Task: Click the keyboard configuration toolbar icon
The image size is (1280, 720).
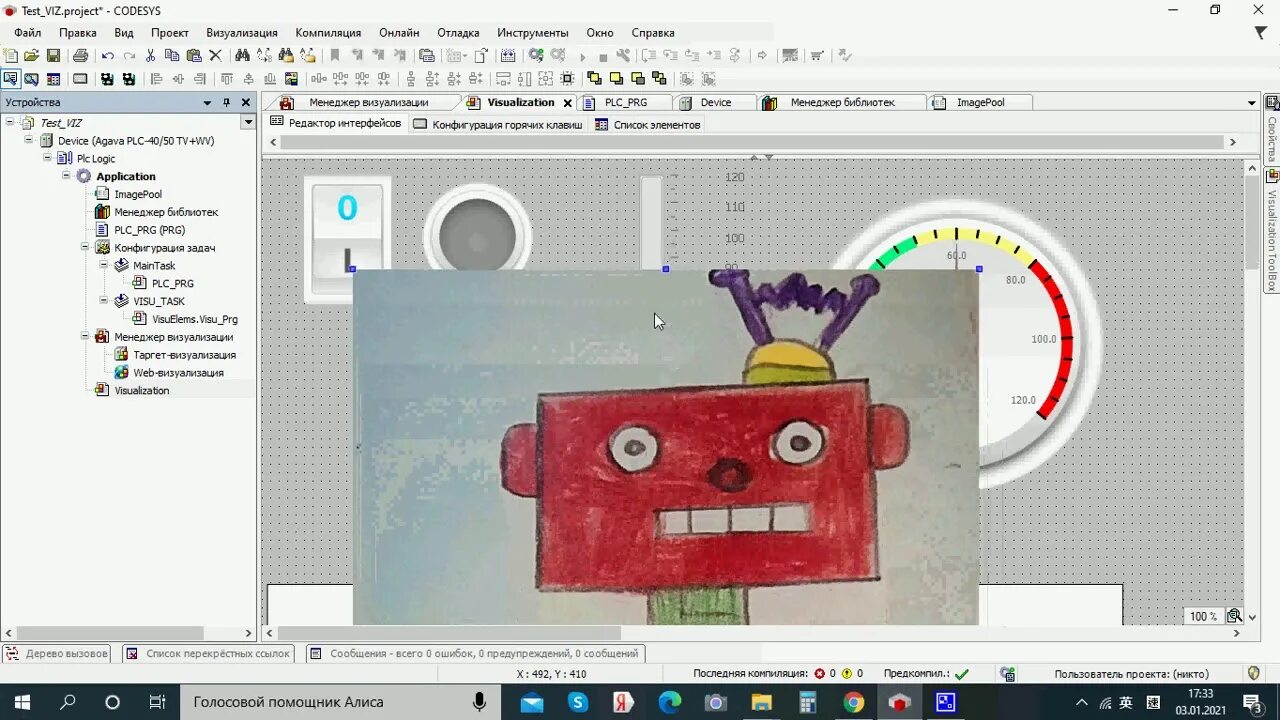Action: coord(80,79)
